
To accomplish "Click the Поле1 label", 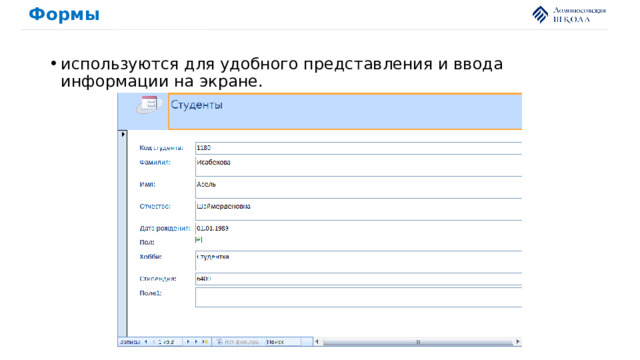I will pos(151,293).
